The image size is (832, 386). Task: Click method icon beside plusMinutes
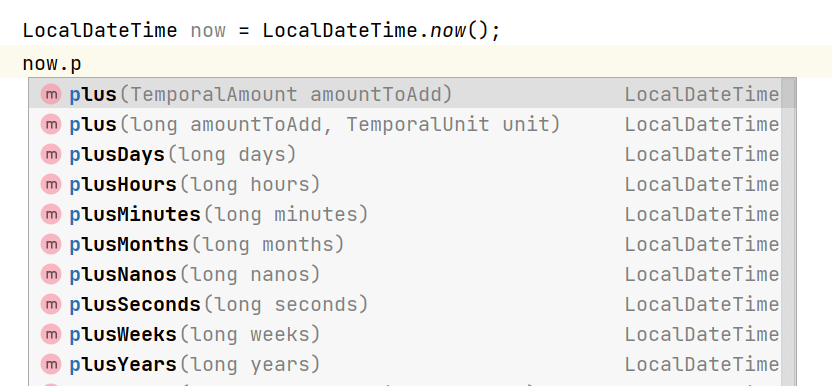(x=51, y=215)
